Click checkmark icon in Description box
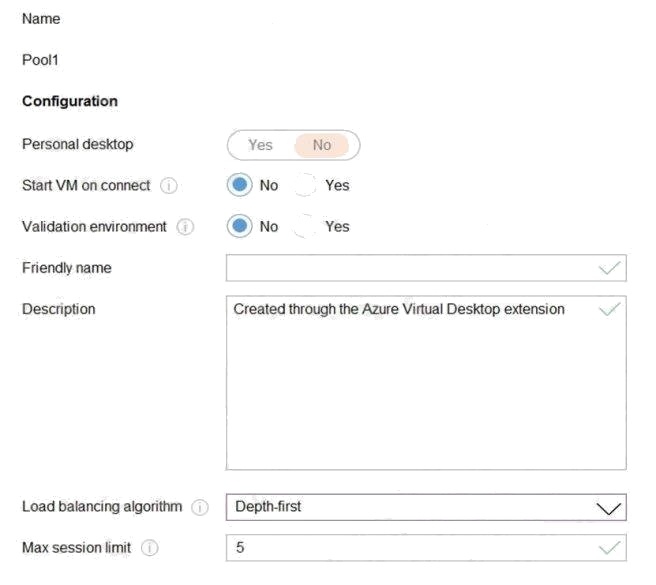 [x=610, y=309]
